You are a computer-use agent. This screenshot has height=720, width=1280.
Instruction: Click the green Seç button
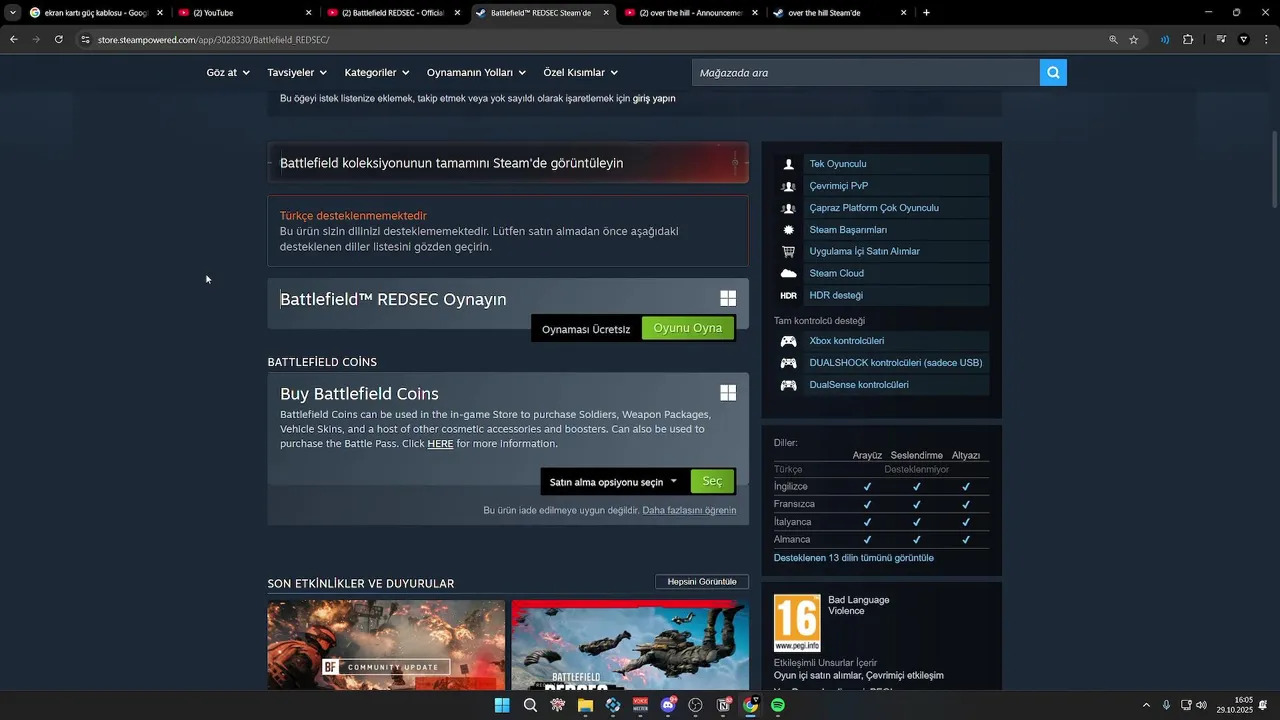click(712, 481)
